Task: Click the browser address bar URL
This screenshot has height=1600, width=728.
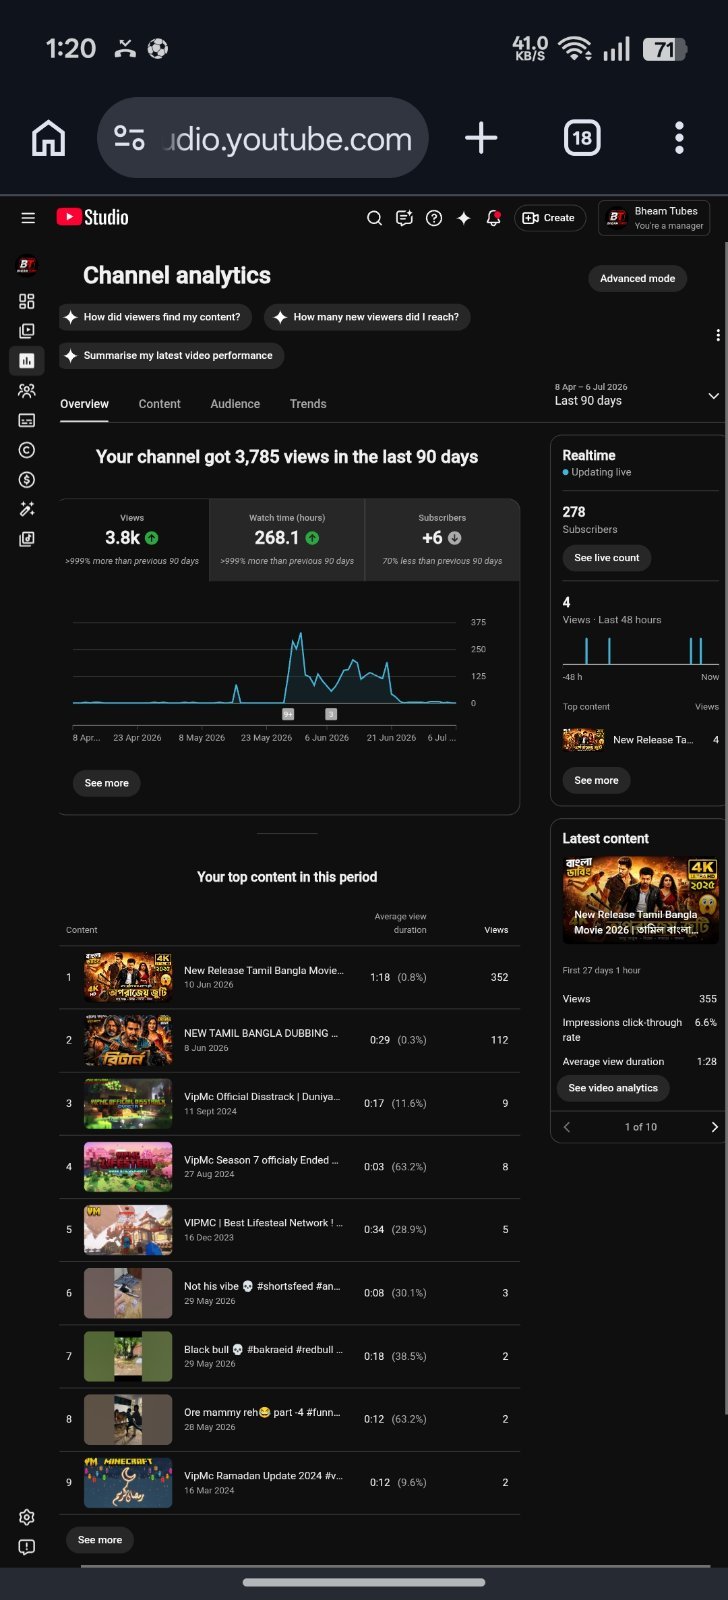Action: click(288, 139)
